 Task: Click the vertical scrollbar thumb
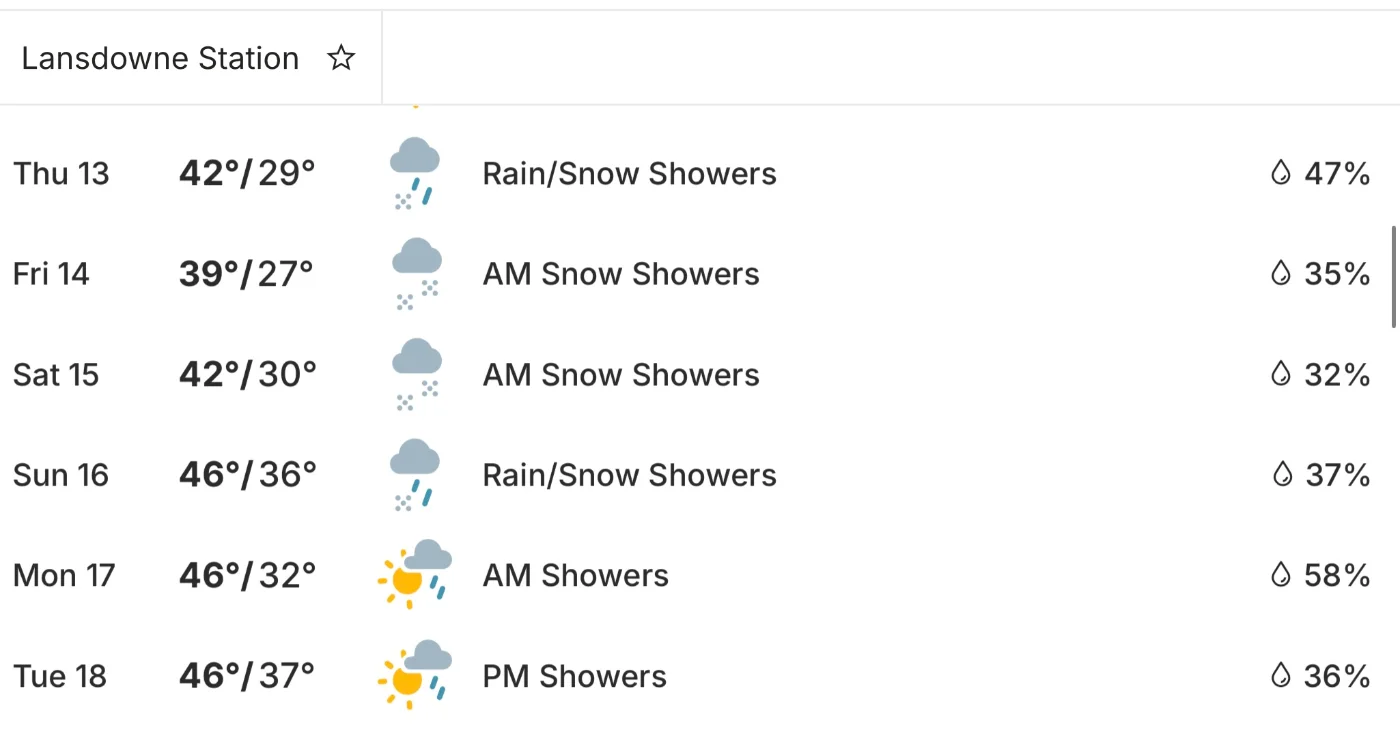pos(1394,277)
